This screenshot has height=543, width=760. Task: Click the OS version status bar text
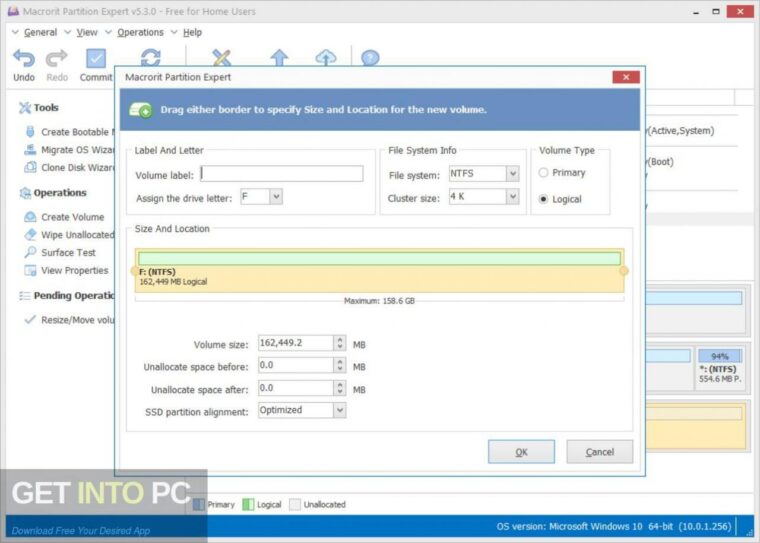(x=614, y=527)
